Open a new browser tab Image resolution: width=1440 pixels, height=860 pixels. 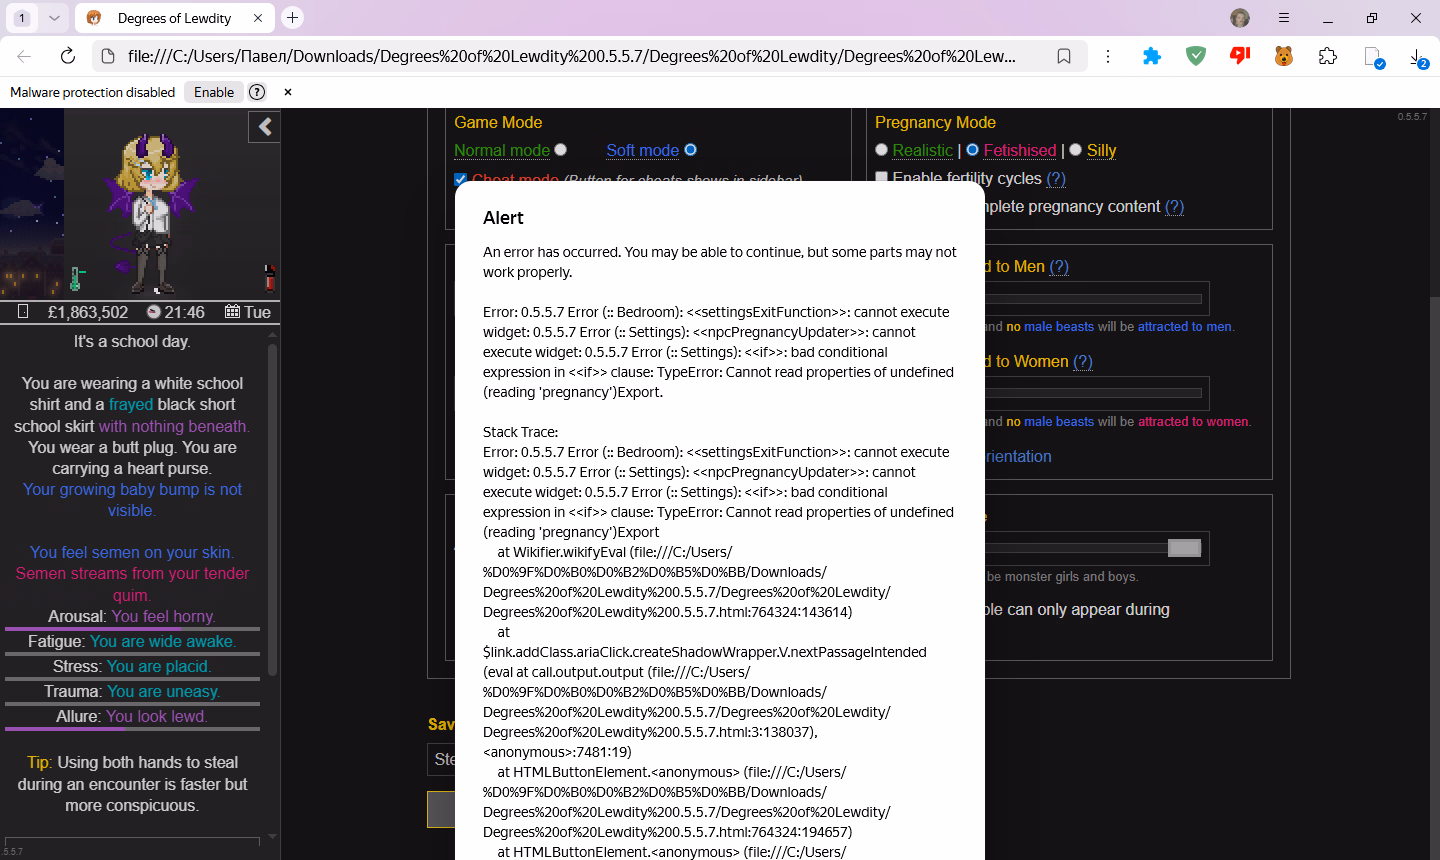pyautogui.click(x=292, y=18)
